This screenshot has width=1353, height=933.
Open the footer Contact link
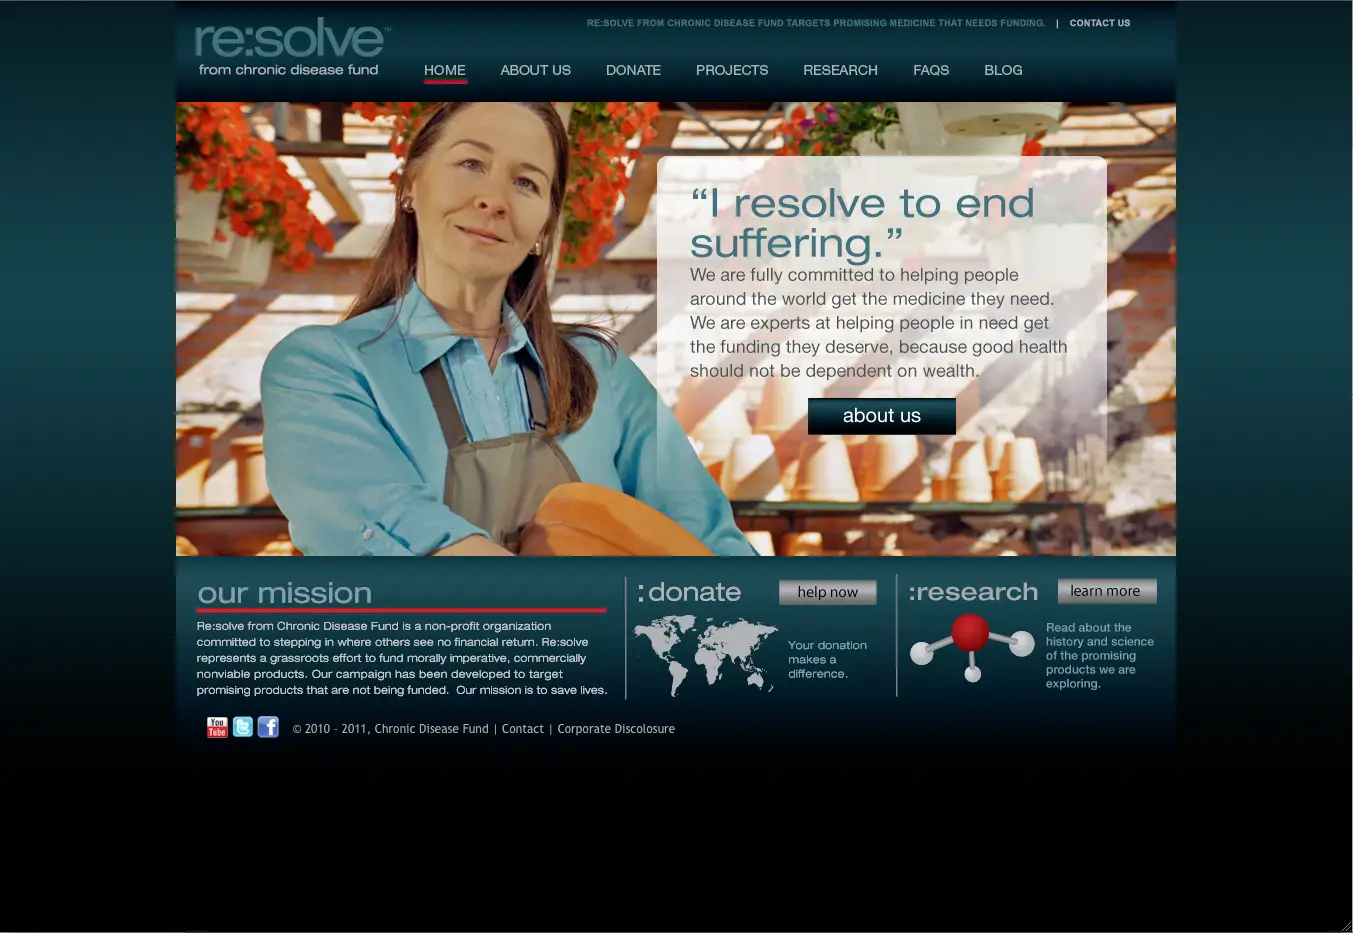pos(523,729)
